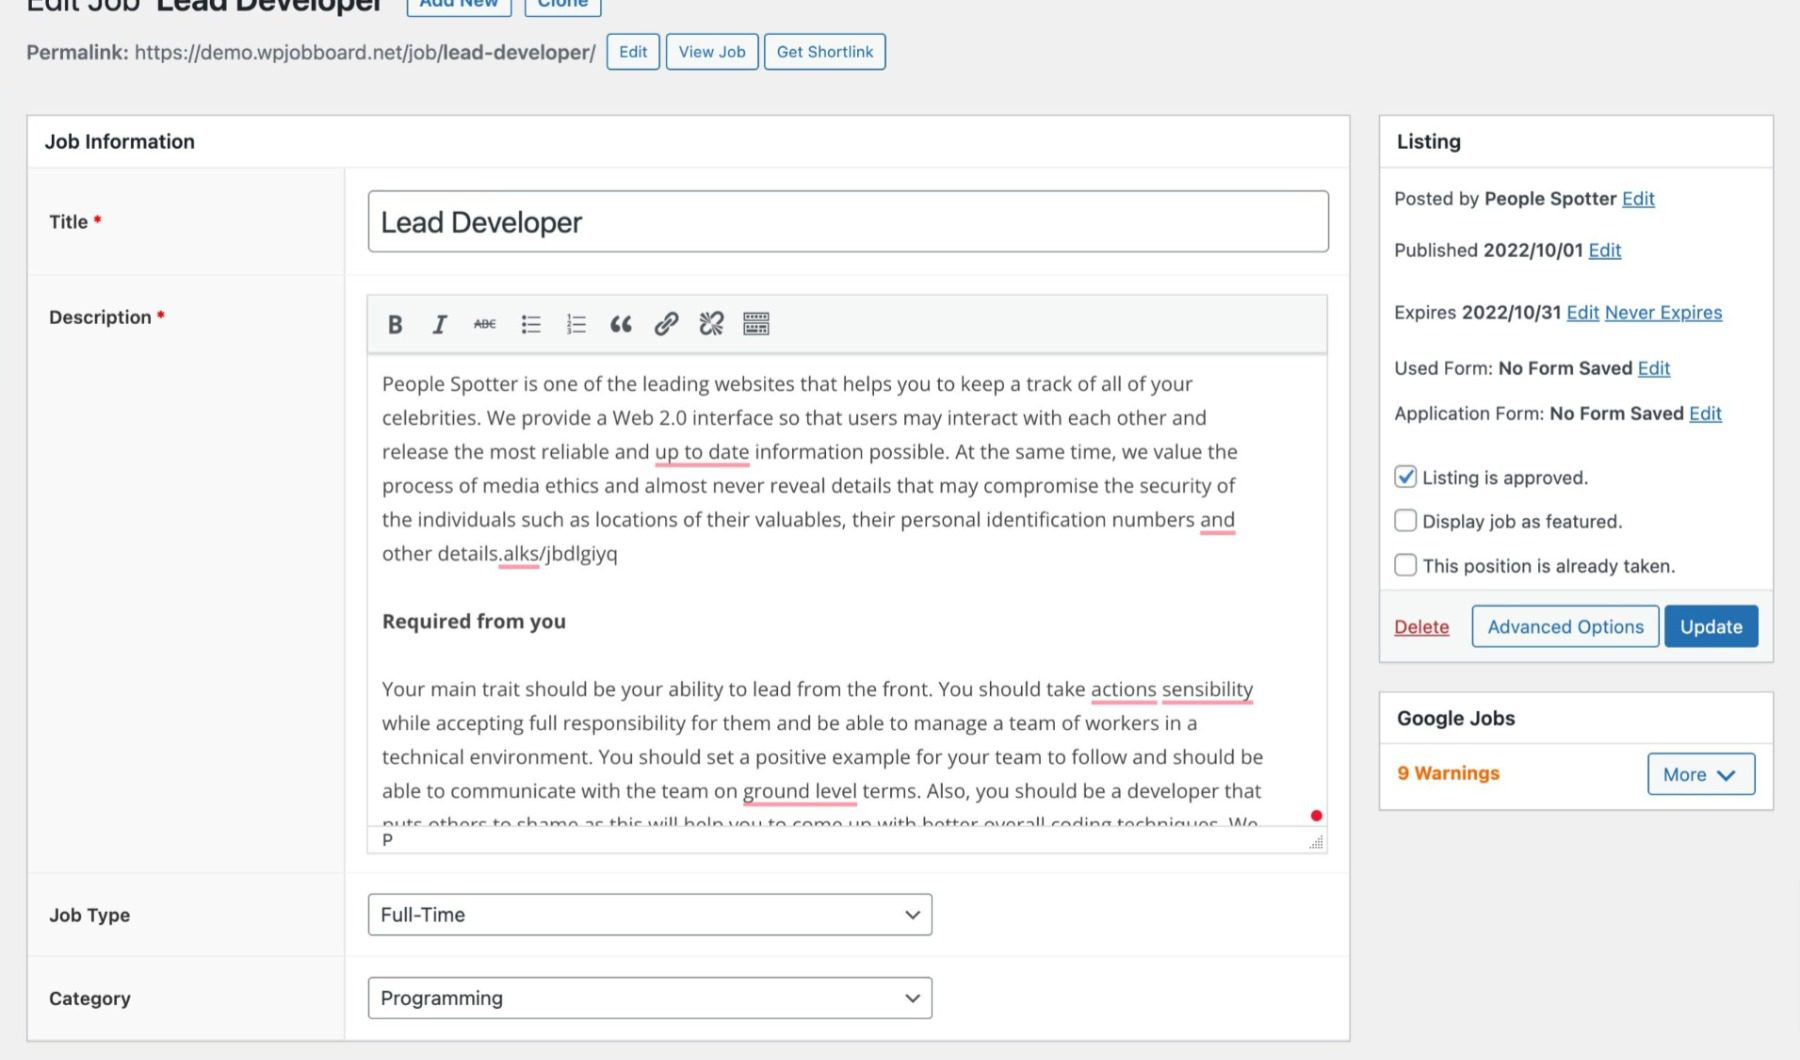Expand the Google Jobs More dropdown
Screen dimensions: 1800x1060
click(1699, 774)
